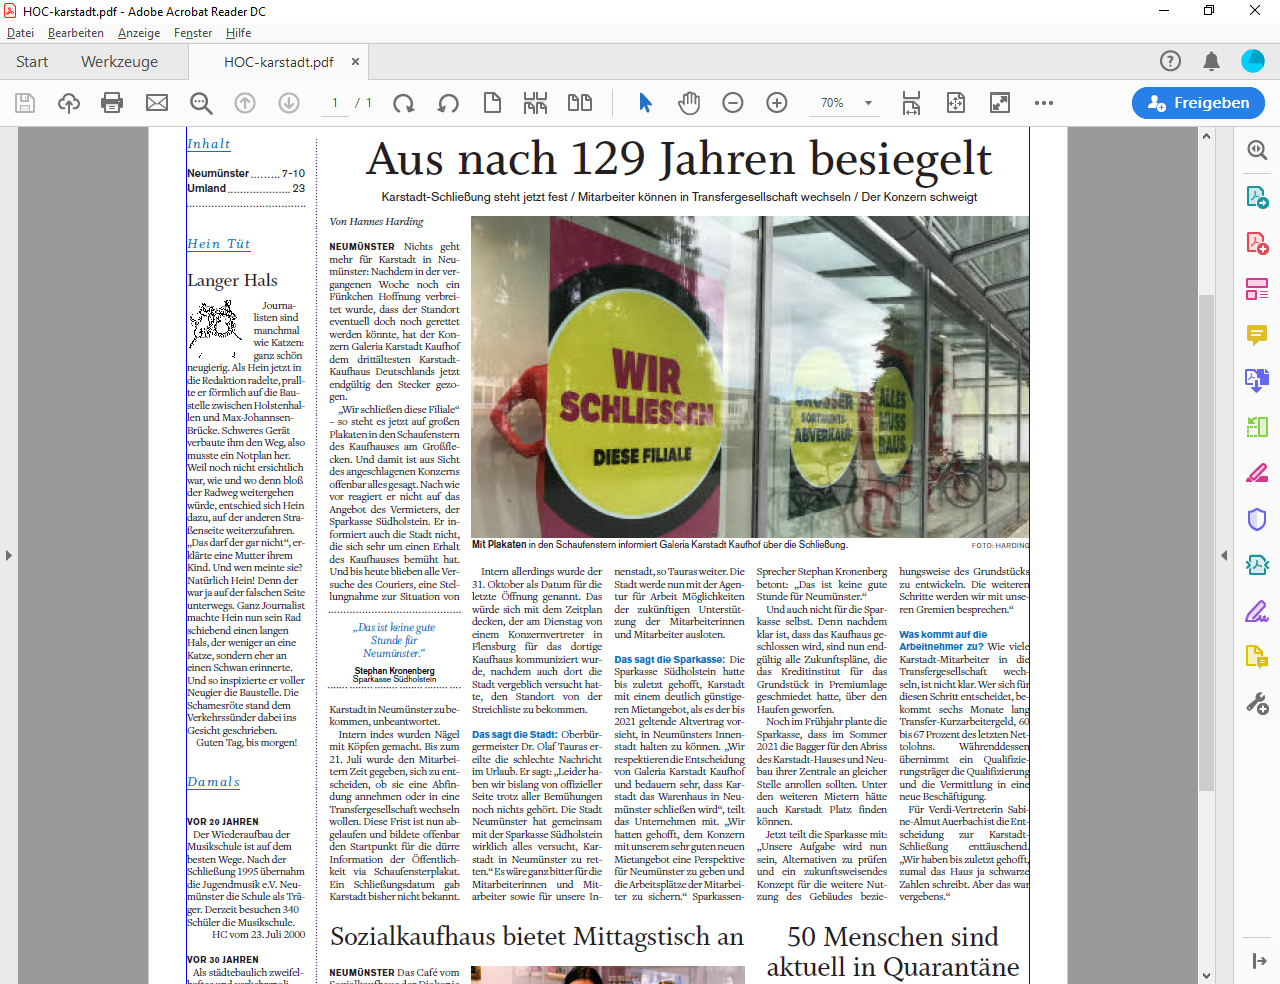Open Organize pages tool in right pane

[1257, 289]
